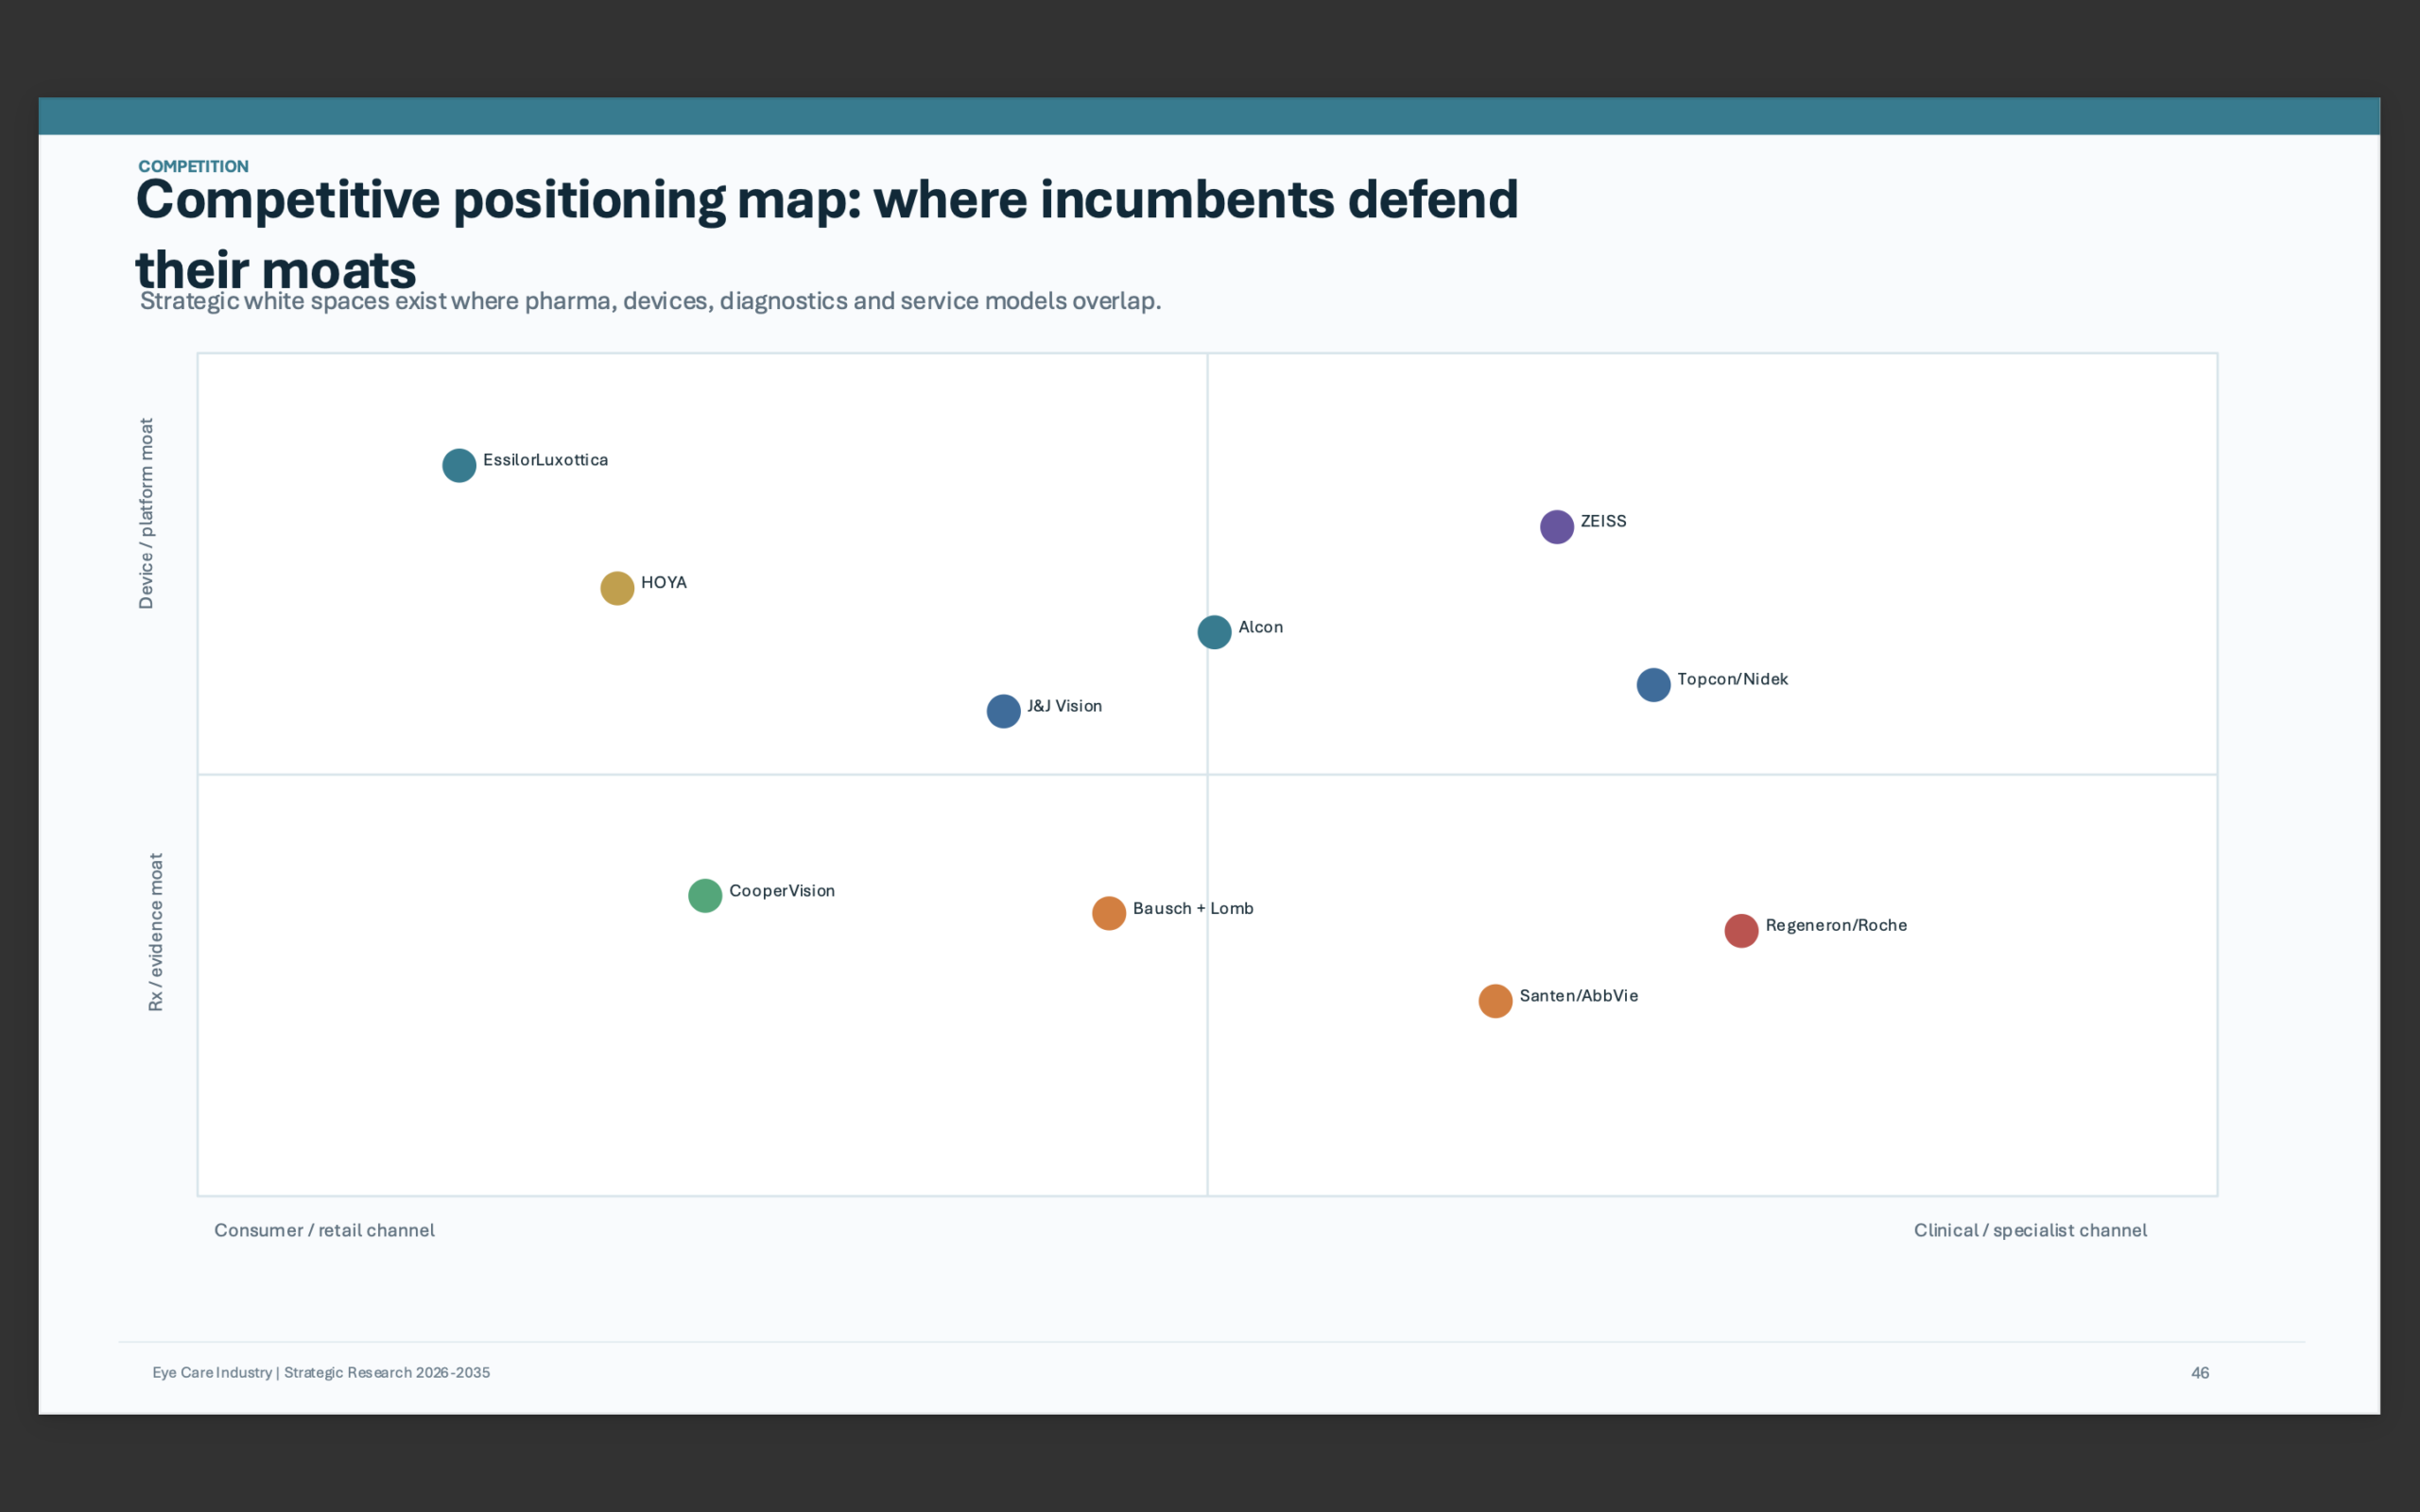Click the HOYA label text
Viewport: 2420px width, 1512px height.
coord(664,582)
